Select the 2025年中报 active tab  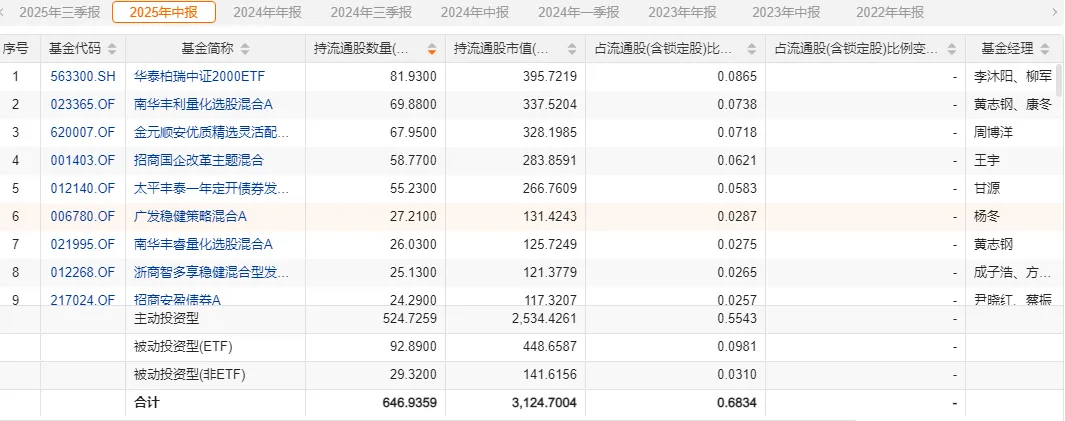tap(163, 12)
